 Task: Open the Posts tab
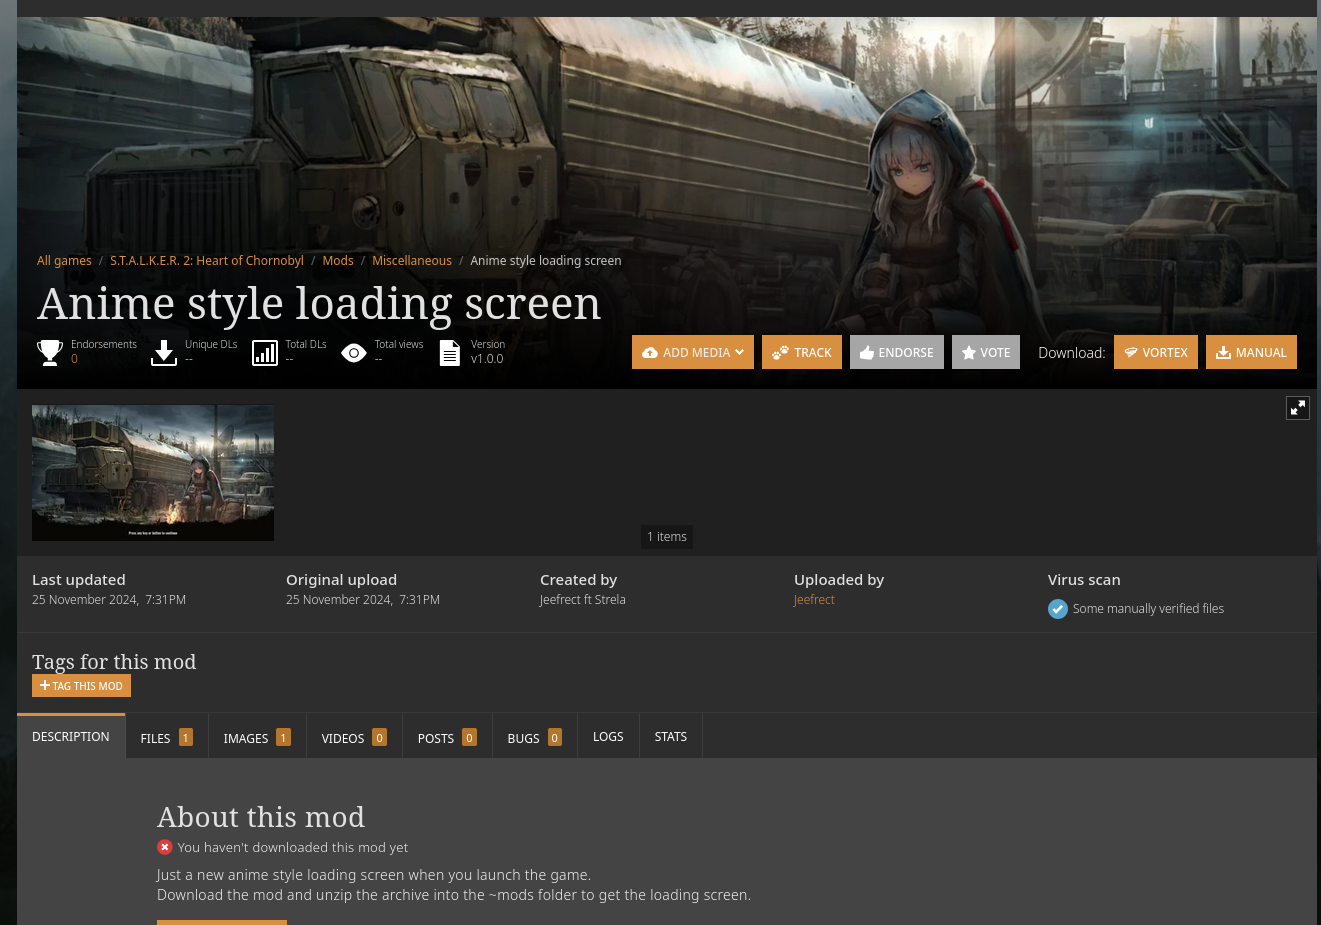(447, 737)
